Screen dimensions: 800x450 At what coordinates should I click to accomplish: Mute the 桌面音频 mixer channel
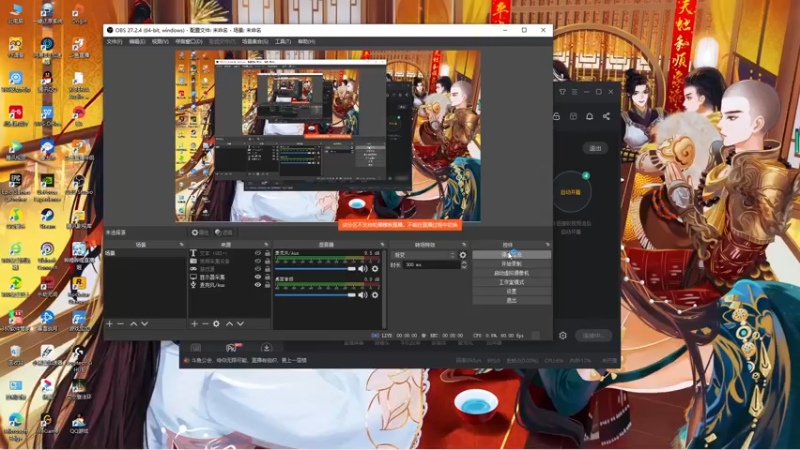coord(362,295)
